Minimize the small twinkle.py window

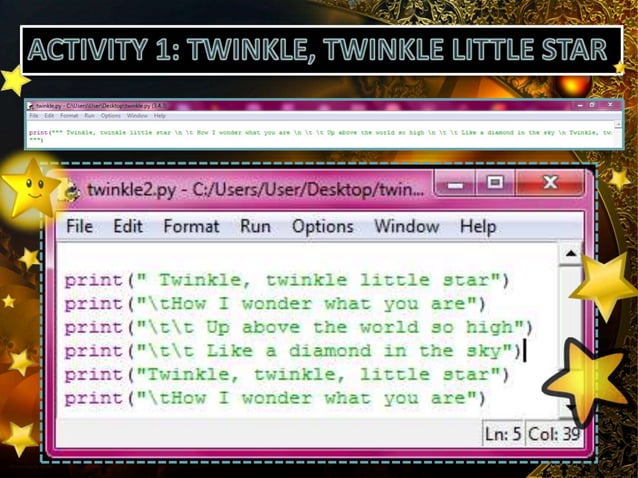tap(581, 105)
